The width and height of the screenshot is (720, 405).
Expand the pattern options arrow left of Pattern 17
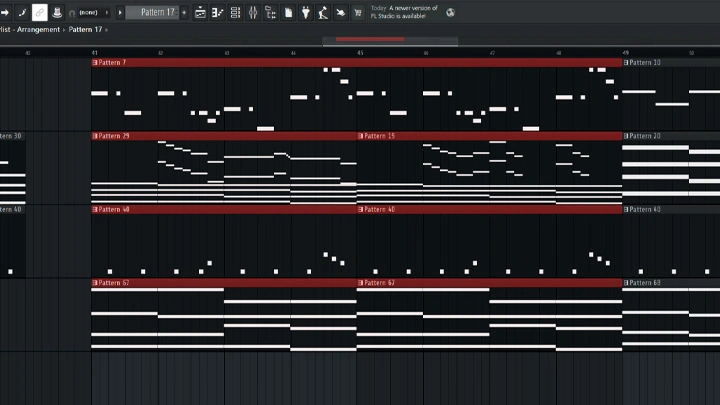coord(120,12)
